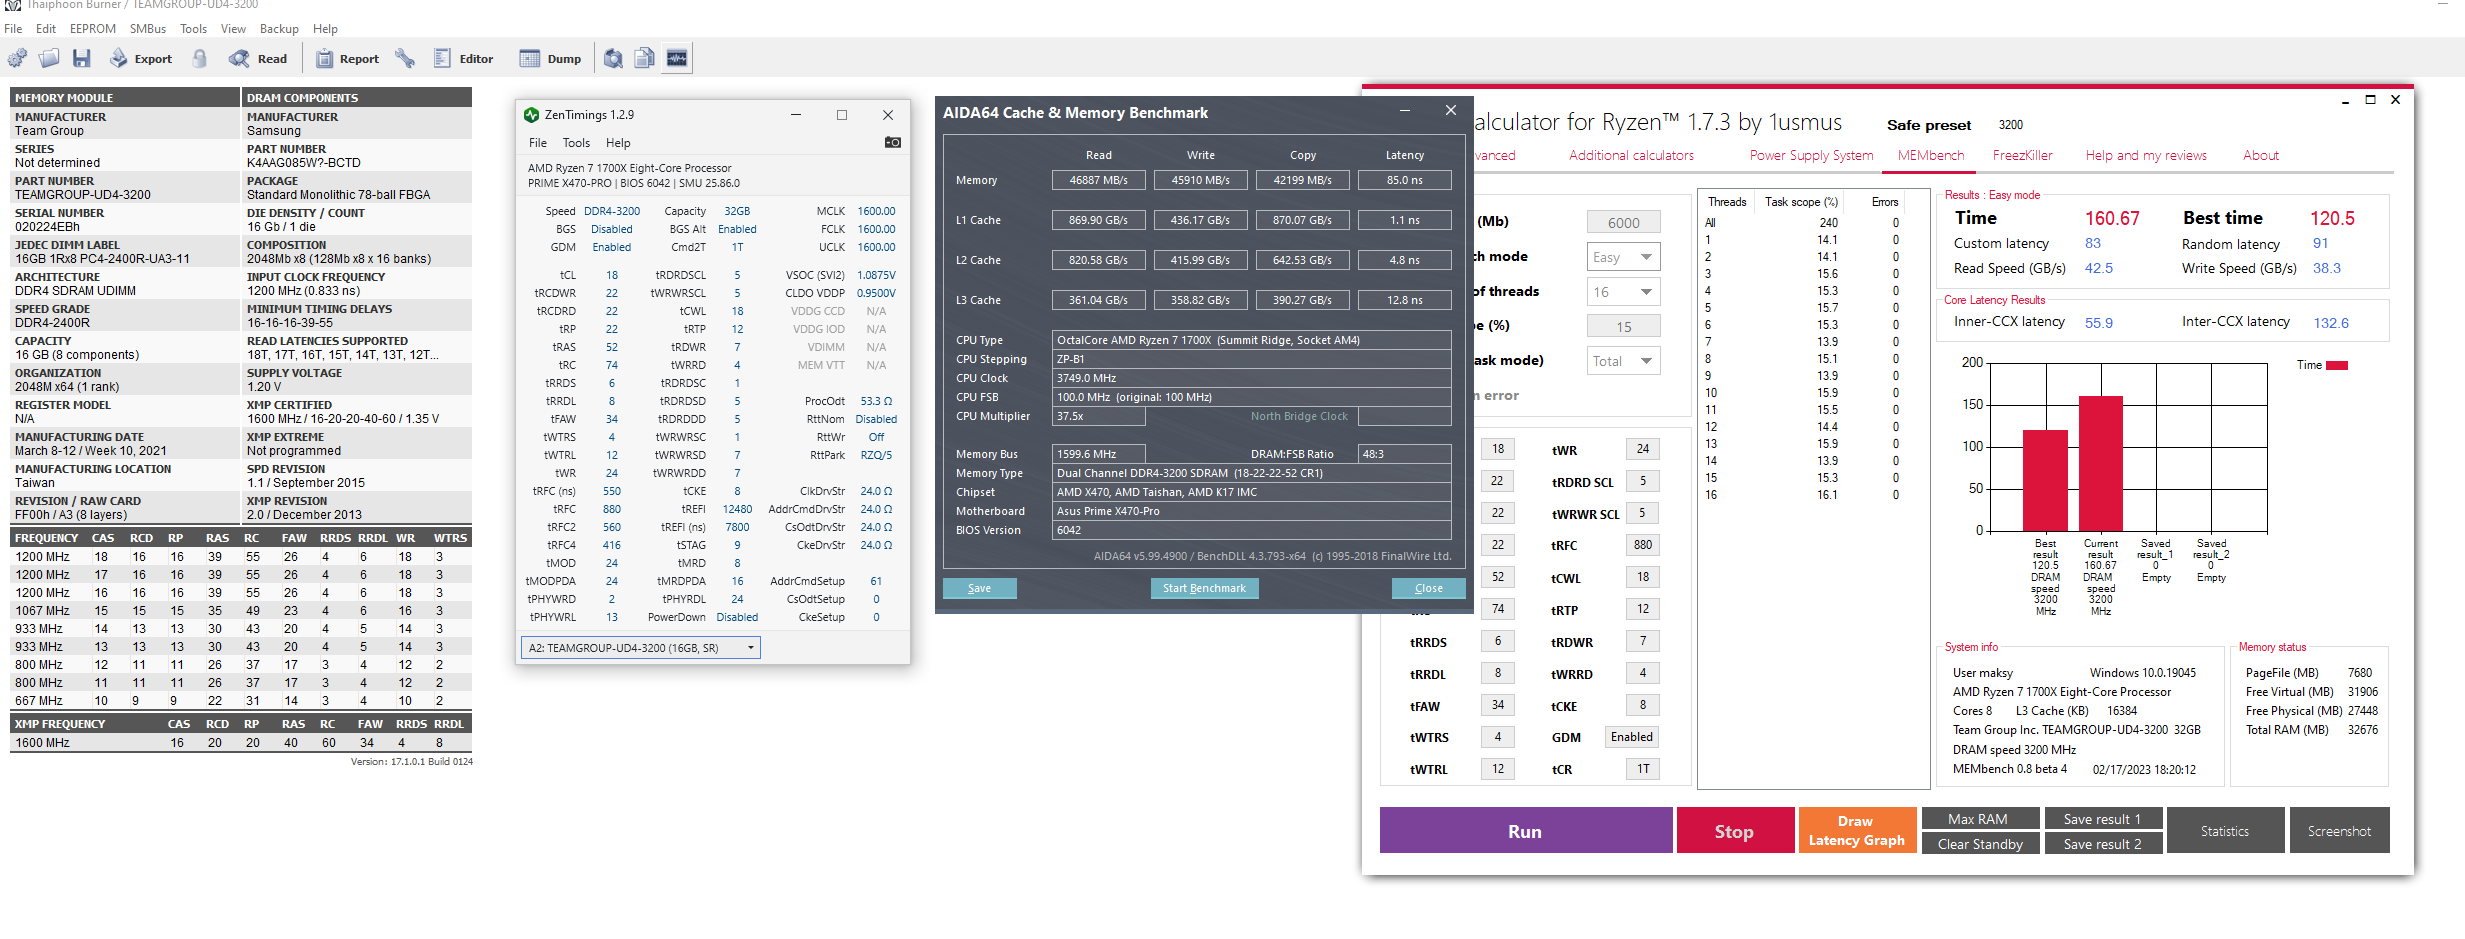Minimize the ZenTimings window
The height and width of the screenshot is (939, 2465).
coord(796,115)
